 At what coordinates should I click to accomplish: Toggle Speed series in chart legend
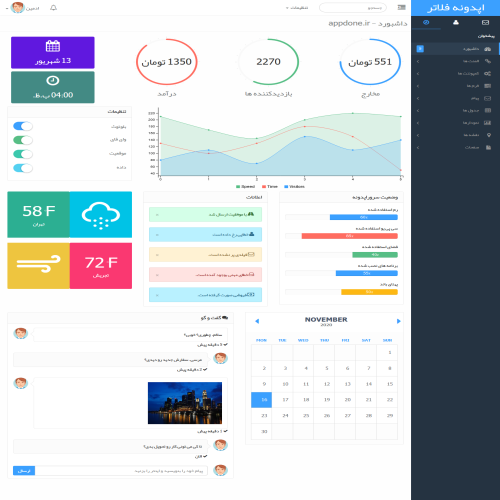pyautogui.click(x=245, y=187)
